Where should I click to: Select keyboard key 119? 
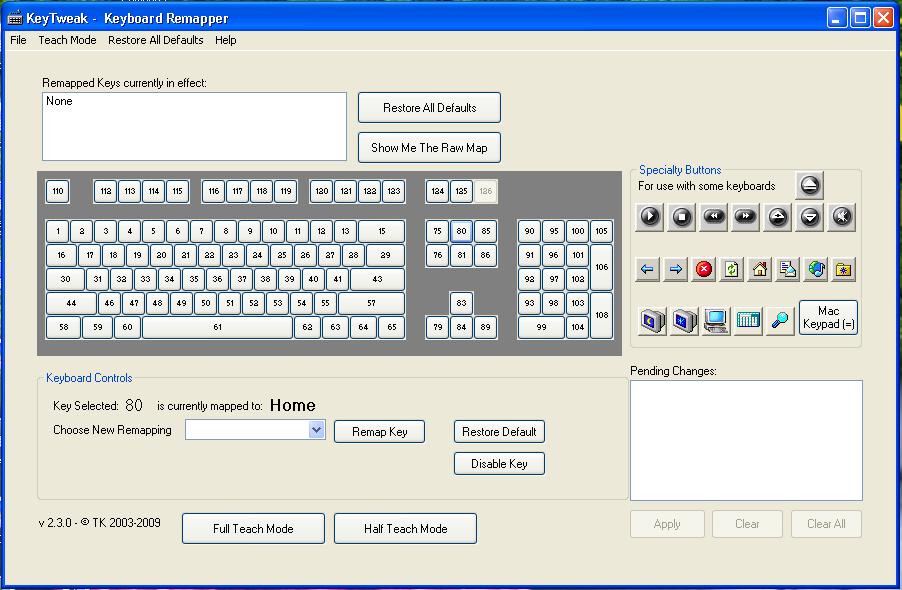[x=286, y=191]
